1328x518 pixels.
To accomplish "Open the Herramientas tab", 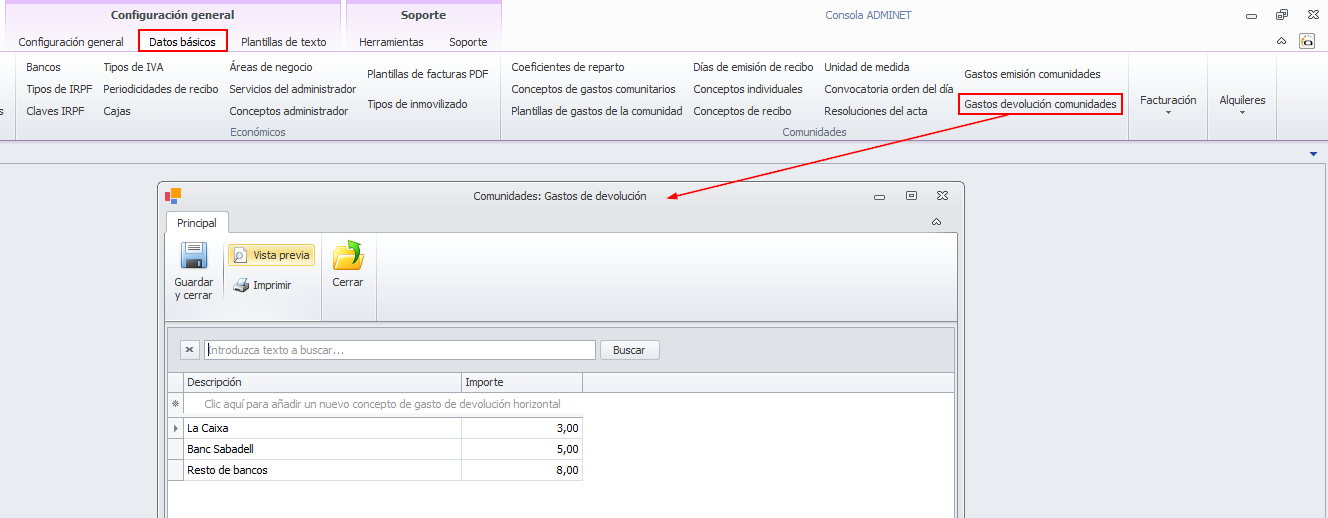I will point(391,42).
